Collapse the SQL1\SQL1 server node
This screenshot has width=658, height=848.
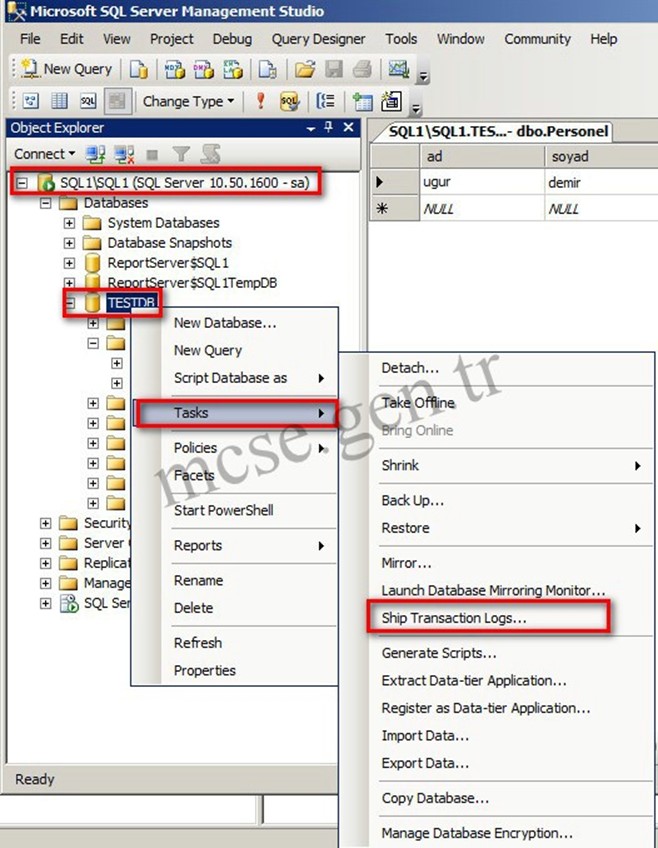(x=22, y=183)
